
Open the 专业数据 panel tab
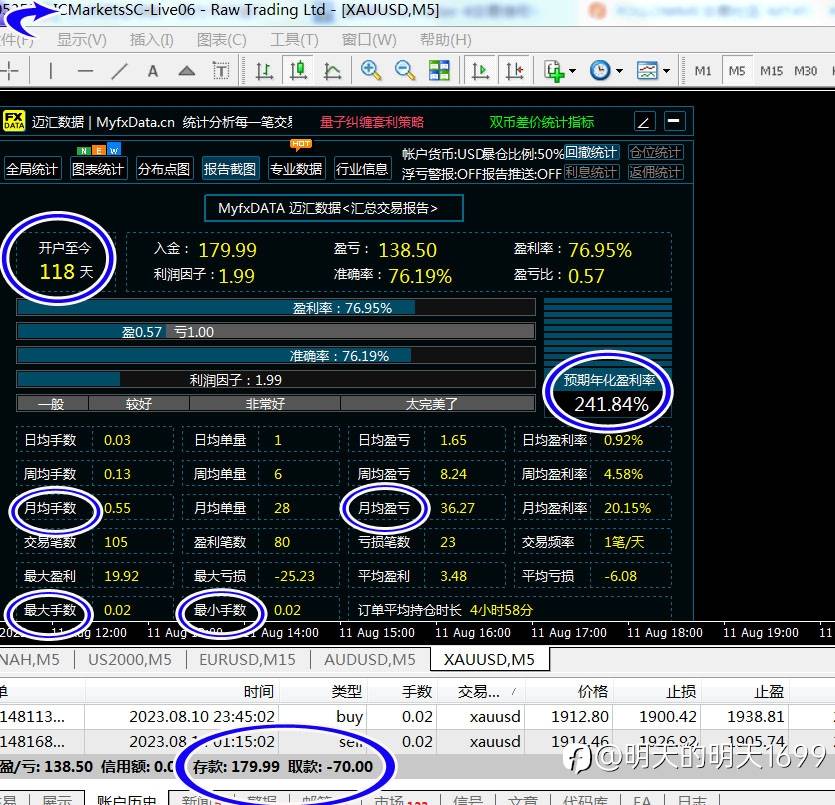point(296,169)
